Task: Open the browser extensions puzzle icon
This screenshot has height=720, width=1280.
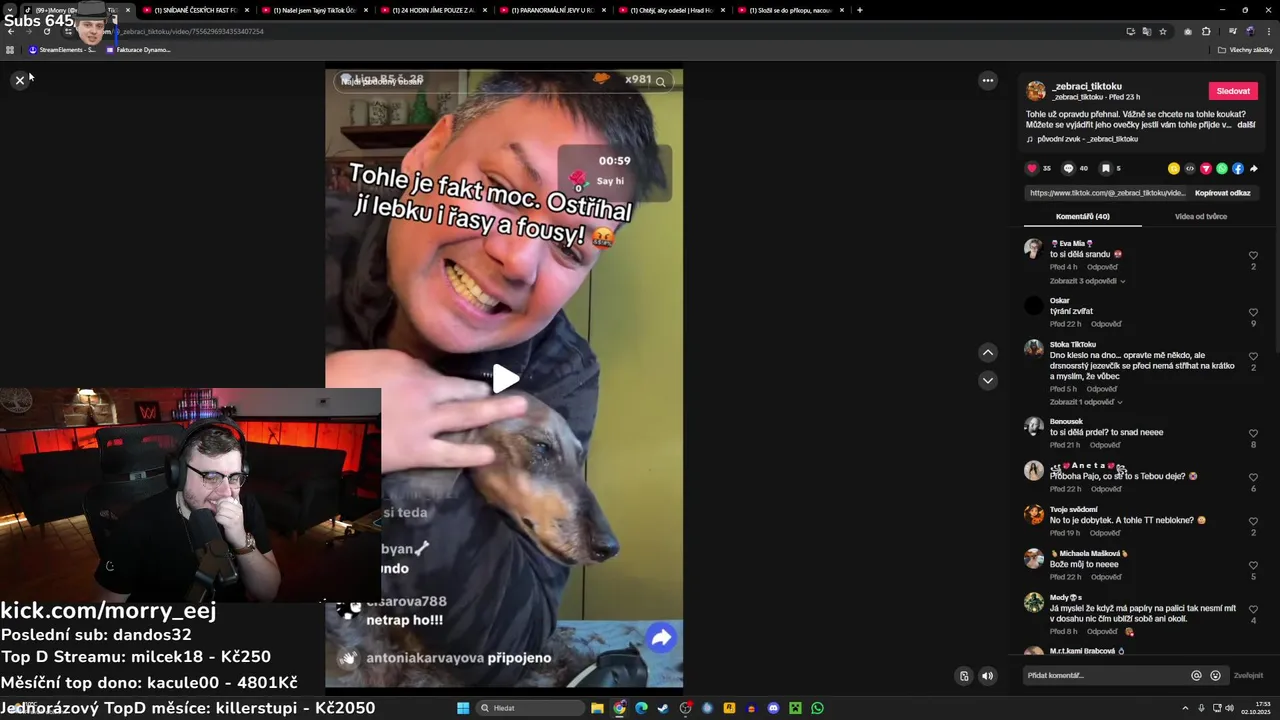Action: (x=1206, y=31)
